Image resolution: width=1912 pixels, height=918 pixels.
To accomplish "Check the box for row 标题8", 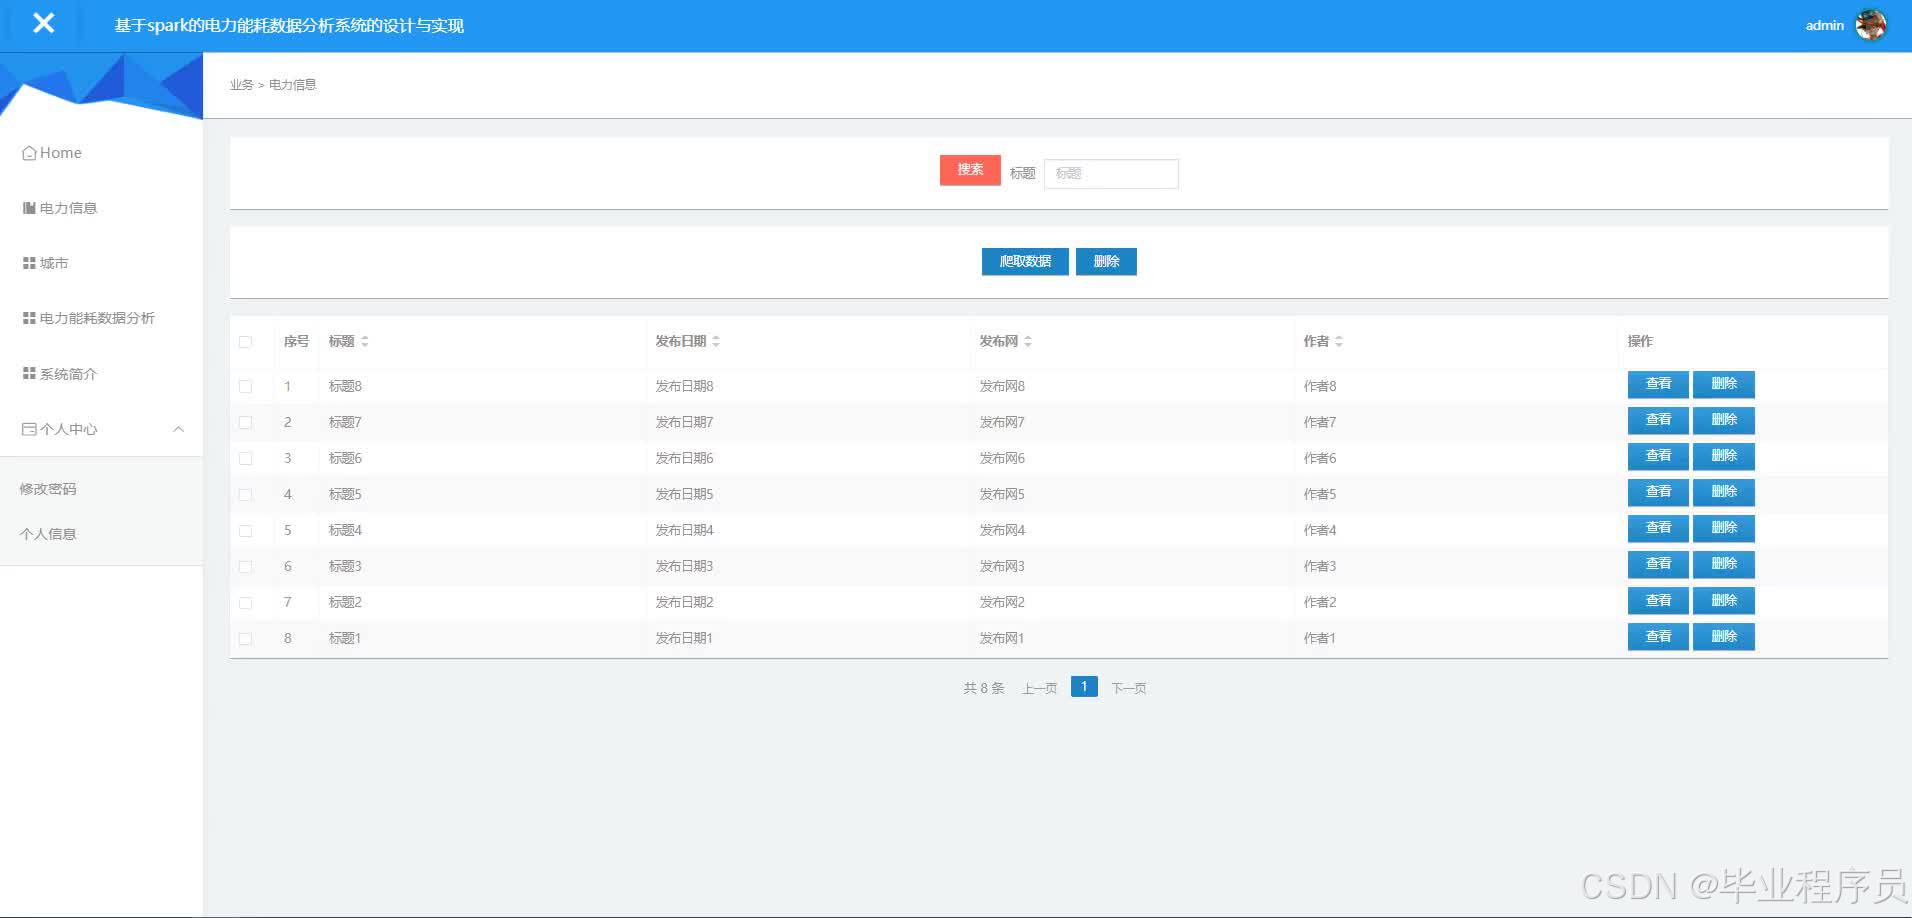I will [245, 386].
